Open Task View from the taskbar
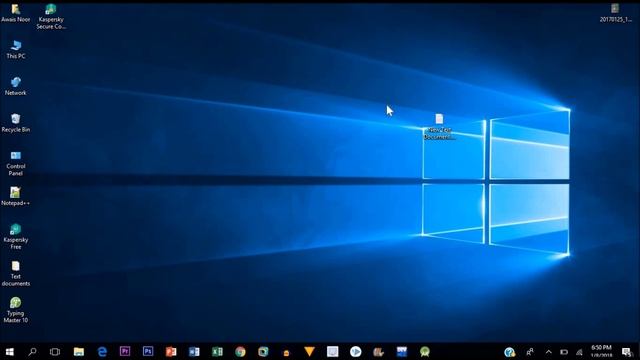640x360 pixels. point(55,351)
